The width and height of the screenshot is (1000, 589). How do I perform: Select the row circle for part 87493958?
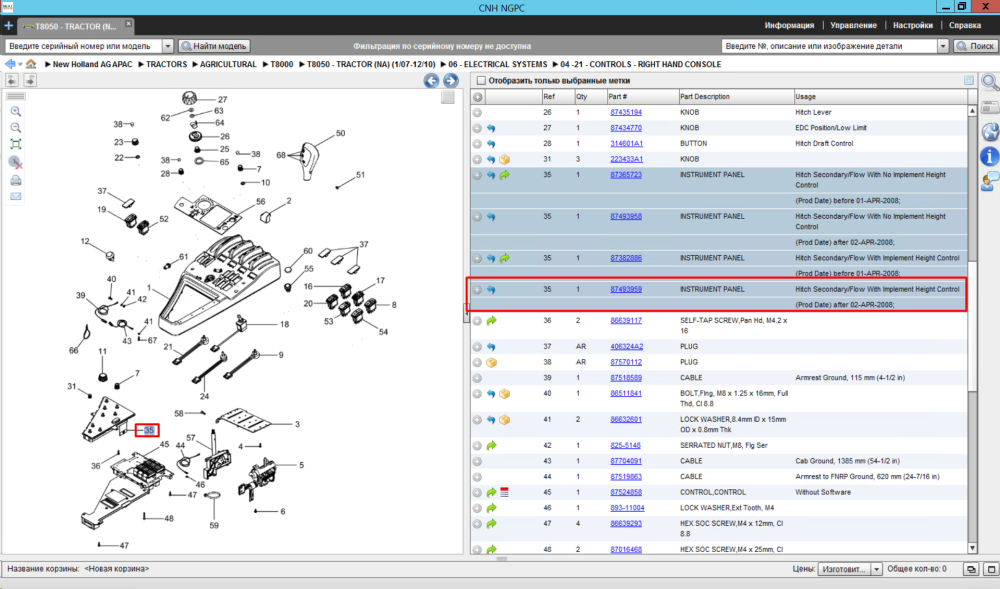[477, 217]
